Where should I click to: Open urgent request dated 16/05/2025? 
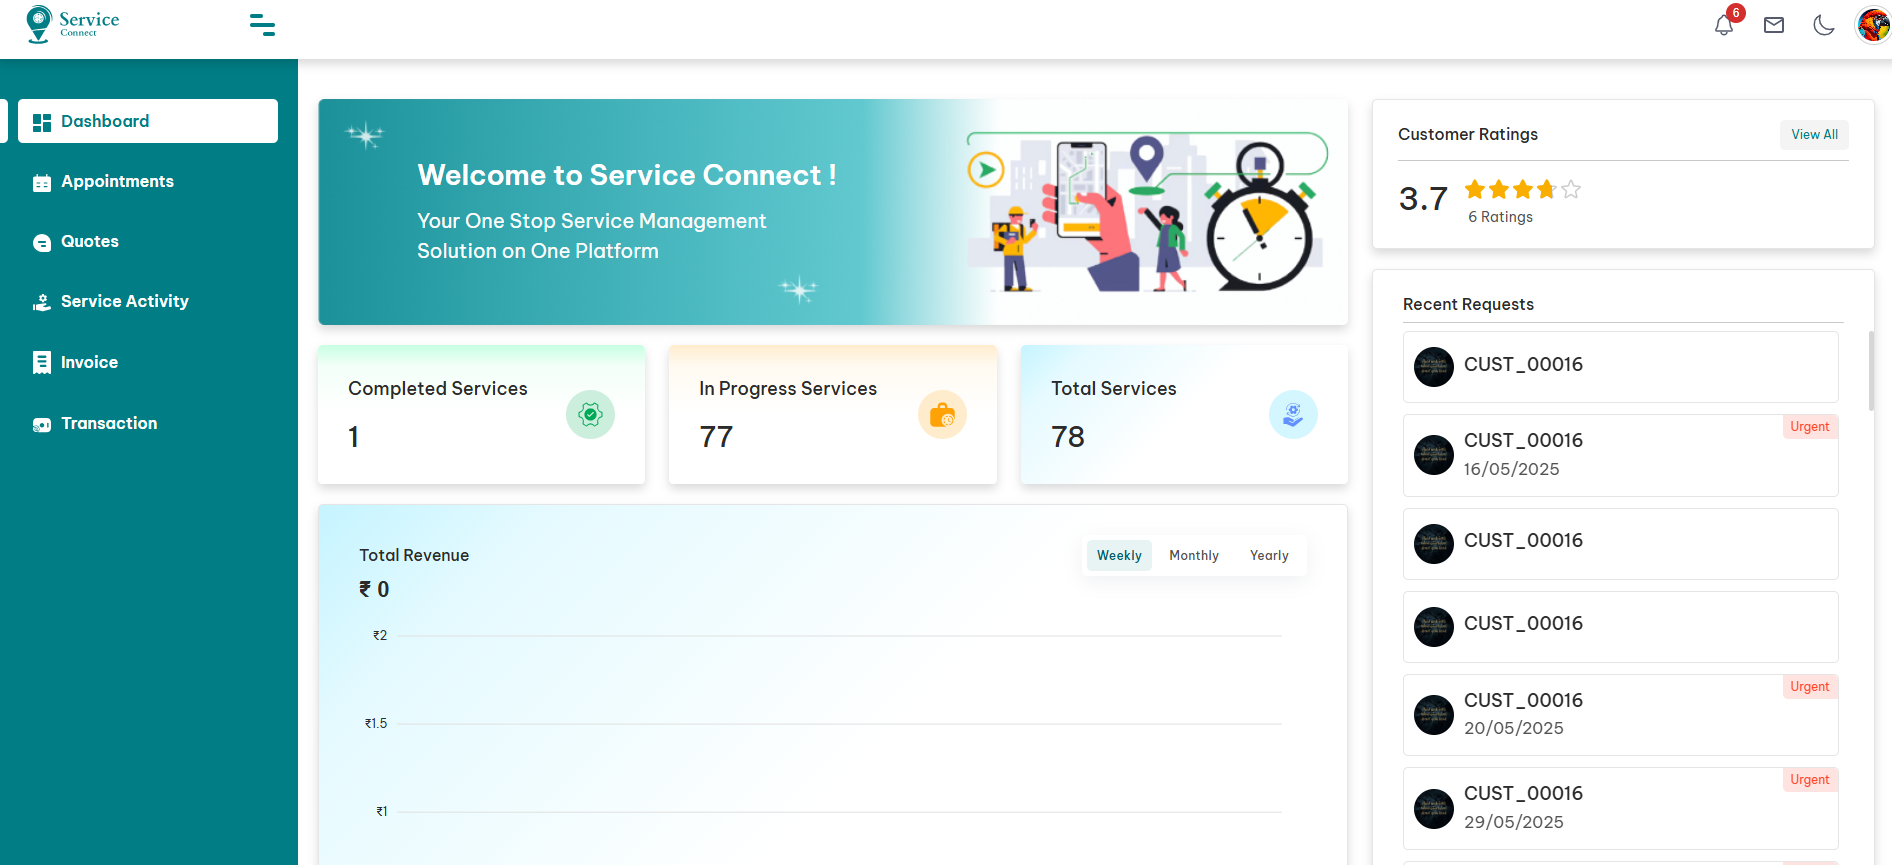pos(1620,455)
